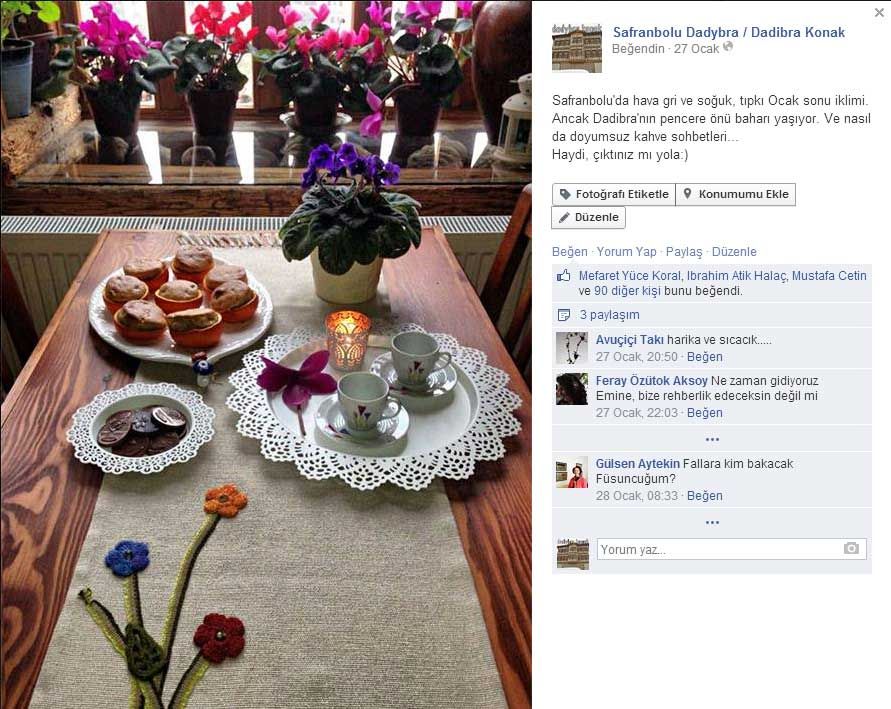Click Gülsen Aytekin commenter avatar
891x709 pixels.
pyautogui.click(x=572, y=472)
